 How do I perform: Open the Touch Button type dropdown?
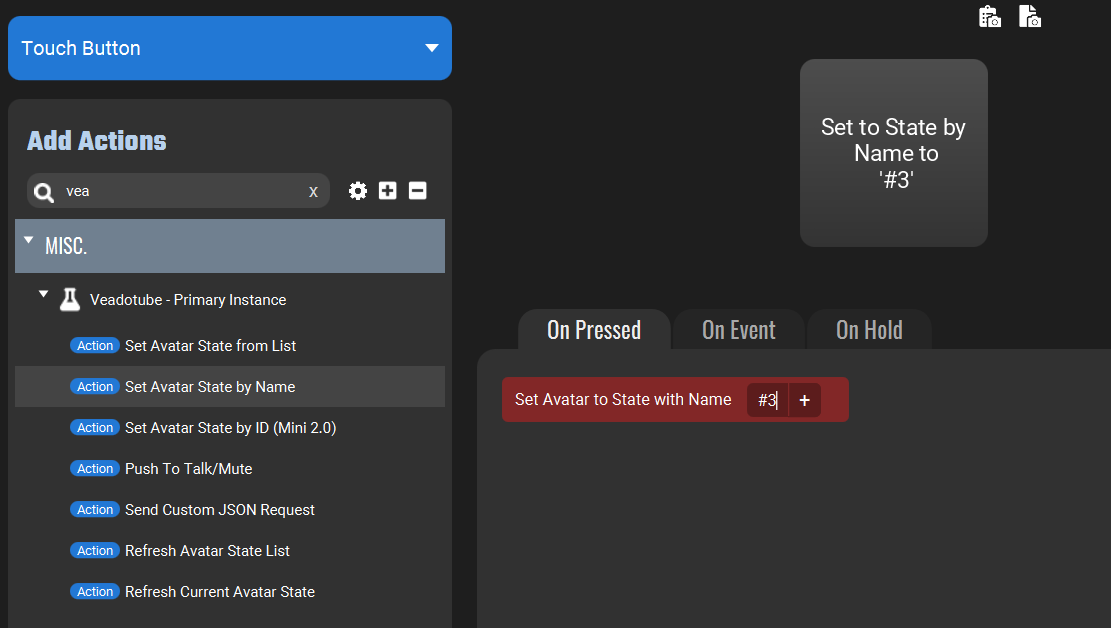pyautogui.click(x=230, y=48)
